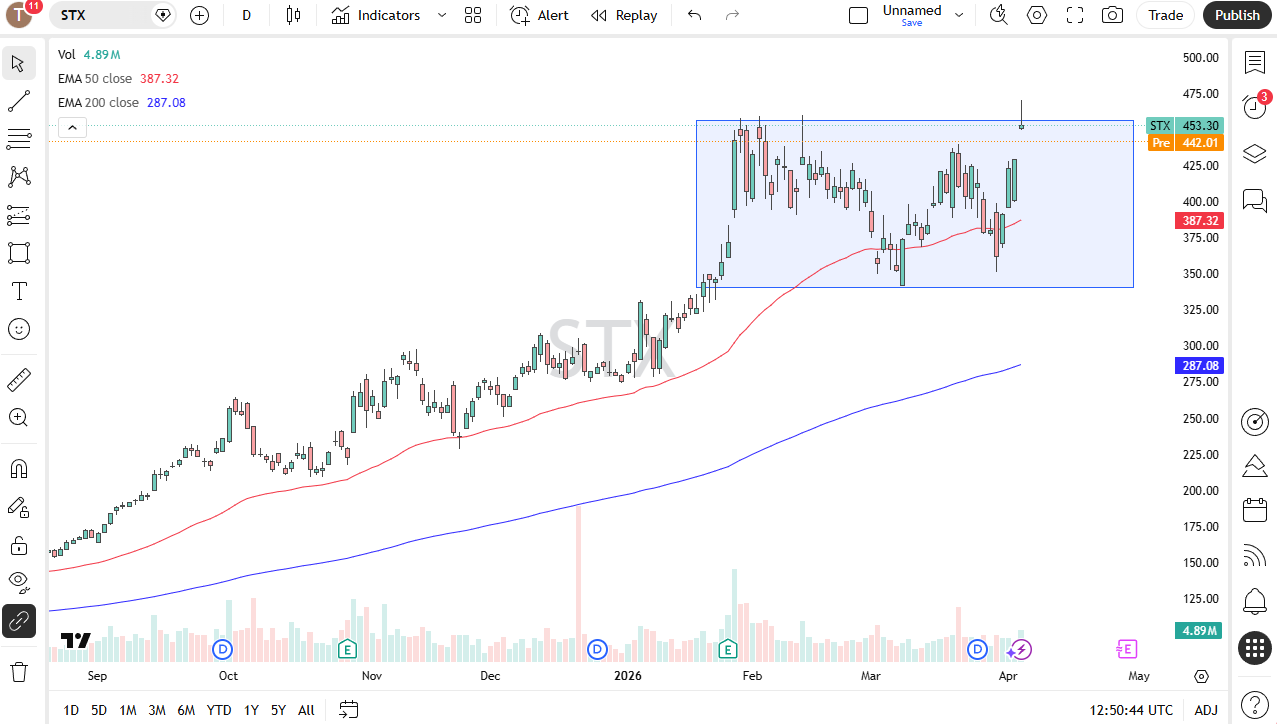Open the calendar panel icon

click(1255, 510)
